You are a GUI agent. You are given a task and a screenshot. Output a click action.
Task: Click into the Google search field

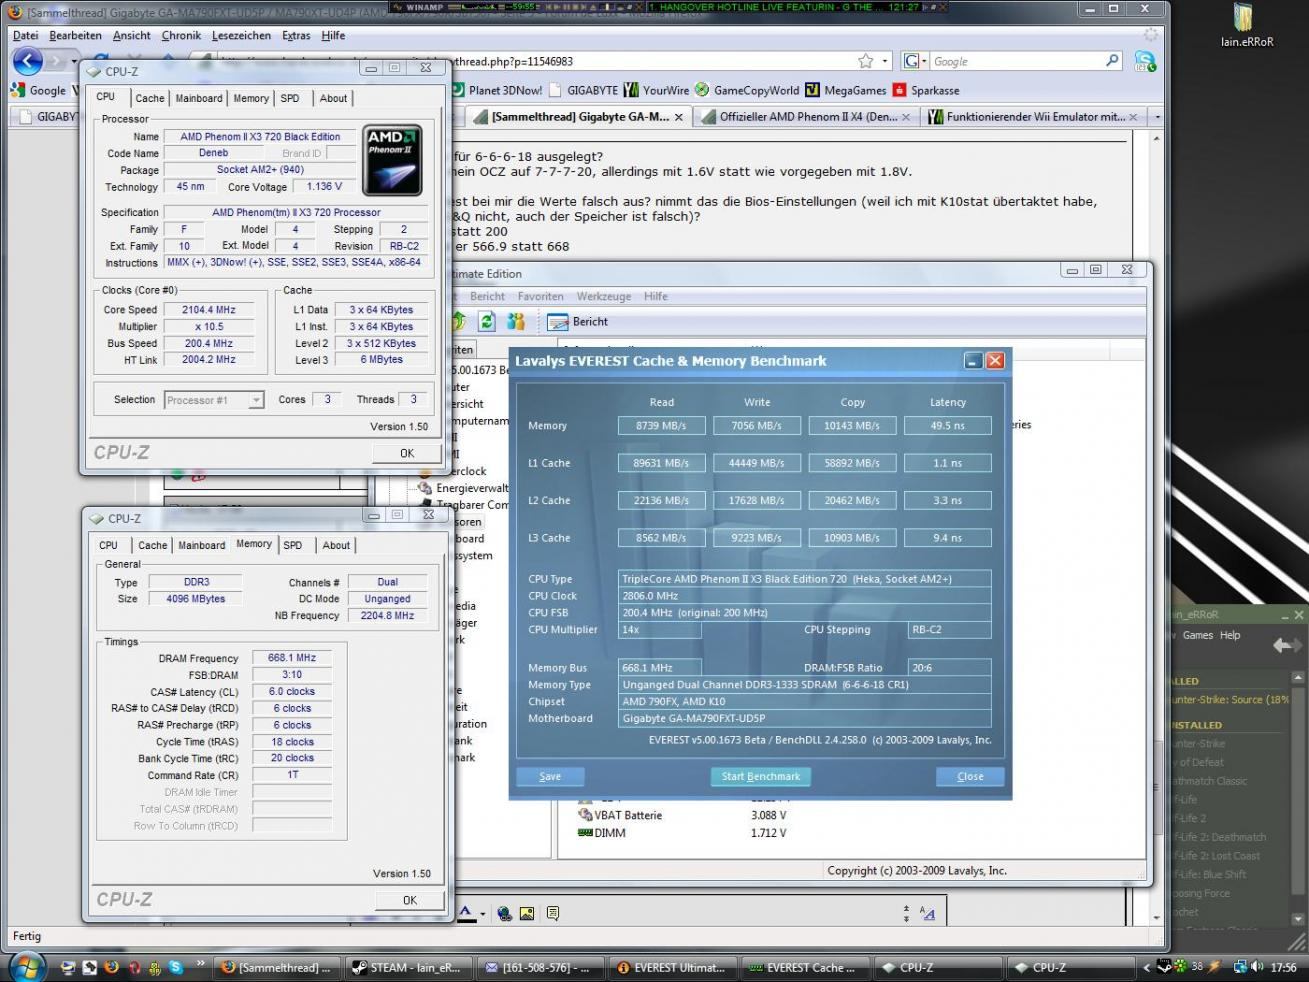pyautogui.click(x=1016, y=61)
